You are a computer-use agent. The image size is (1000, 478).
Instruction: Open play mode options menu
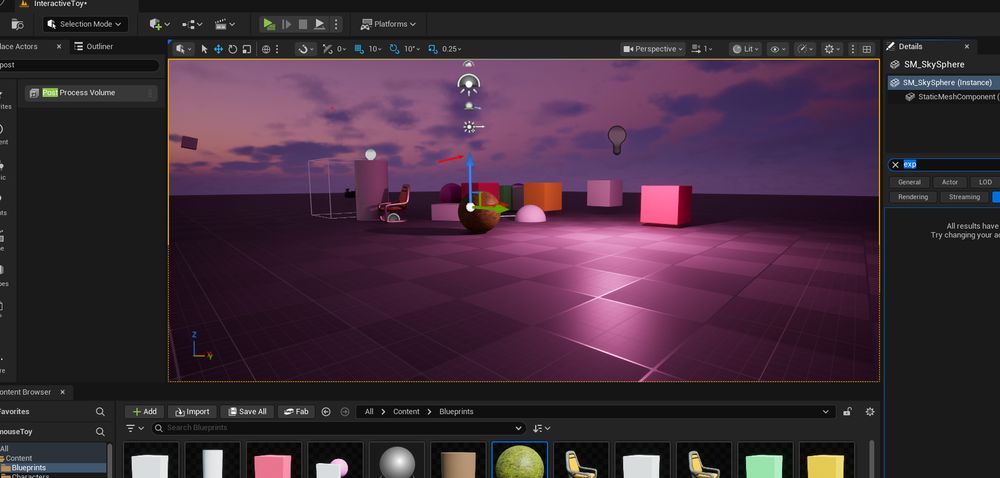click(x=336, y=24)
